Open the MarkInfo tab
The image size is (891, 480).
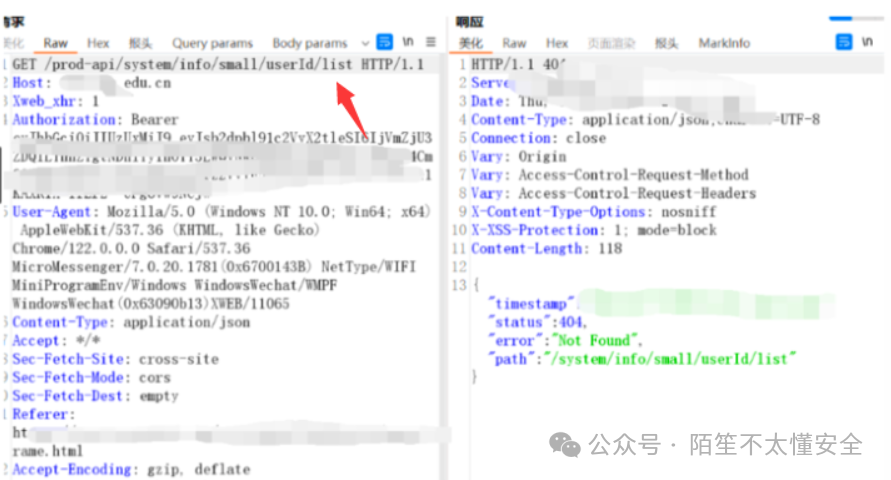pos(724,43)
